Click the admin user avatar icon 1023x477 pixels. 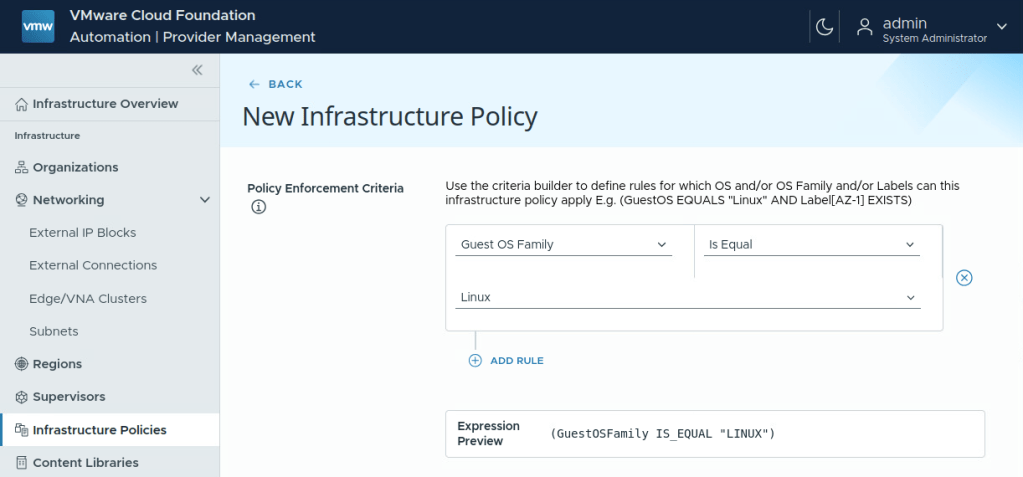tap(864, 27)
